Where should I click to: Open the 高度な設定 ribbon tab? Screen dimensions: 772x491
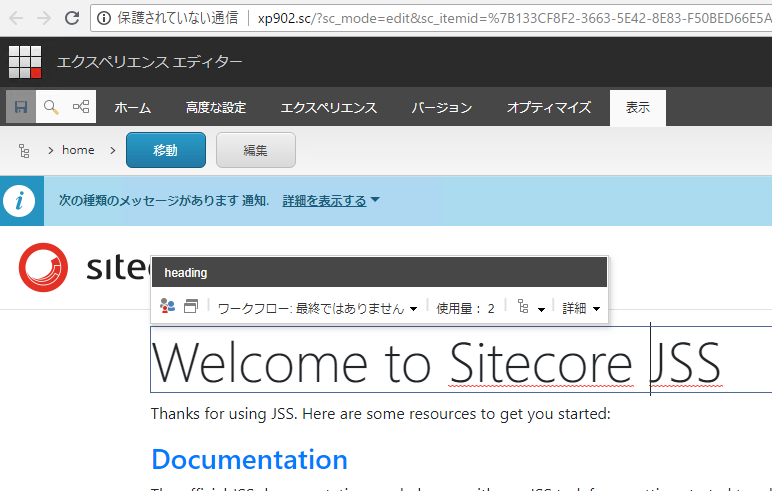pos(216,107)
